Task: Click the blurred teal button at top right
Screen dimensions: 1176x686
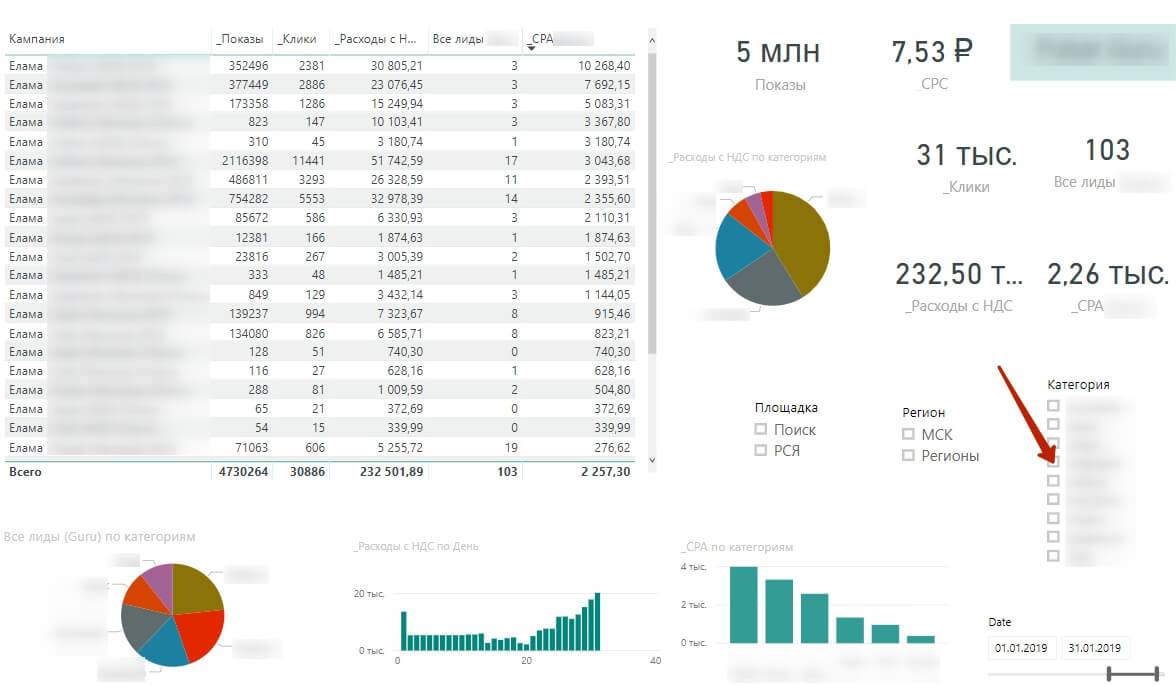Action: click(1088, 51)
